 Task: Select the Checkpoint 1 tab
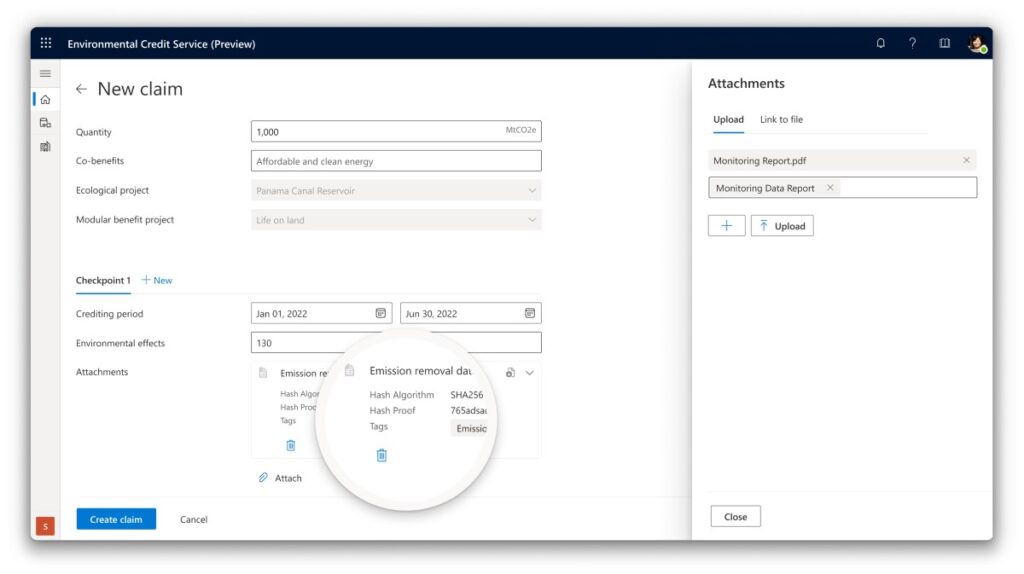pos(103,281)
